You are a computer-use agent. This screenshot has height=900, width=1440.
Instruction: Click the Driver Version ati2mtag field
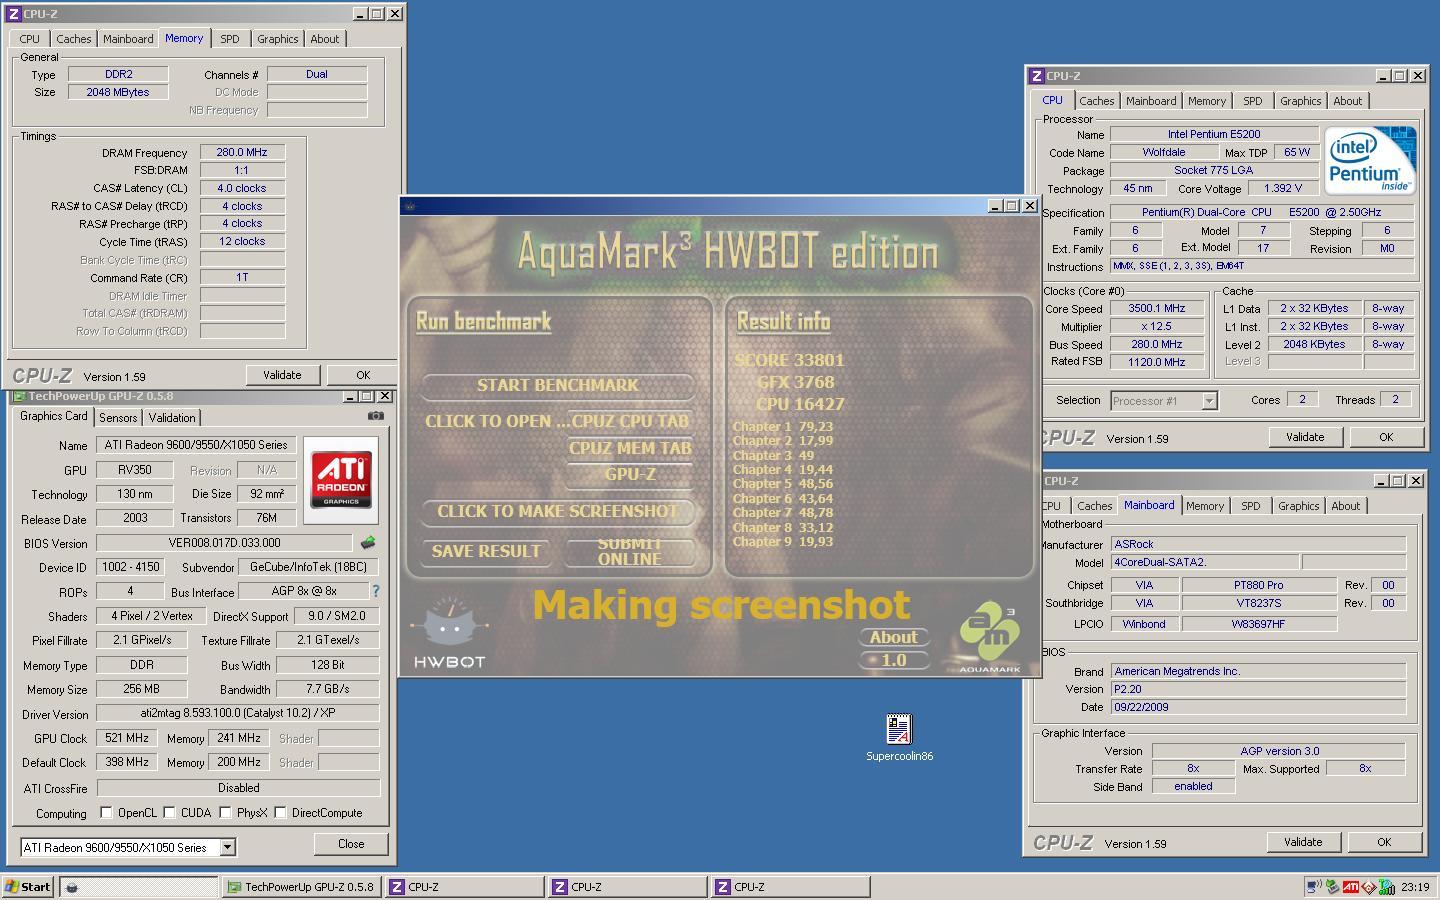click(238, 714)
